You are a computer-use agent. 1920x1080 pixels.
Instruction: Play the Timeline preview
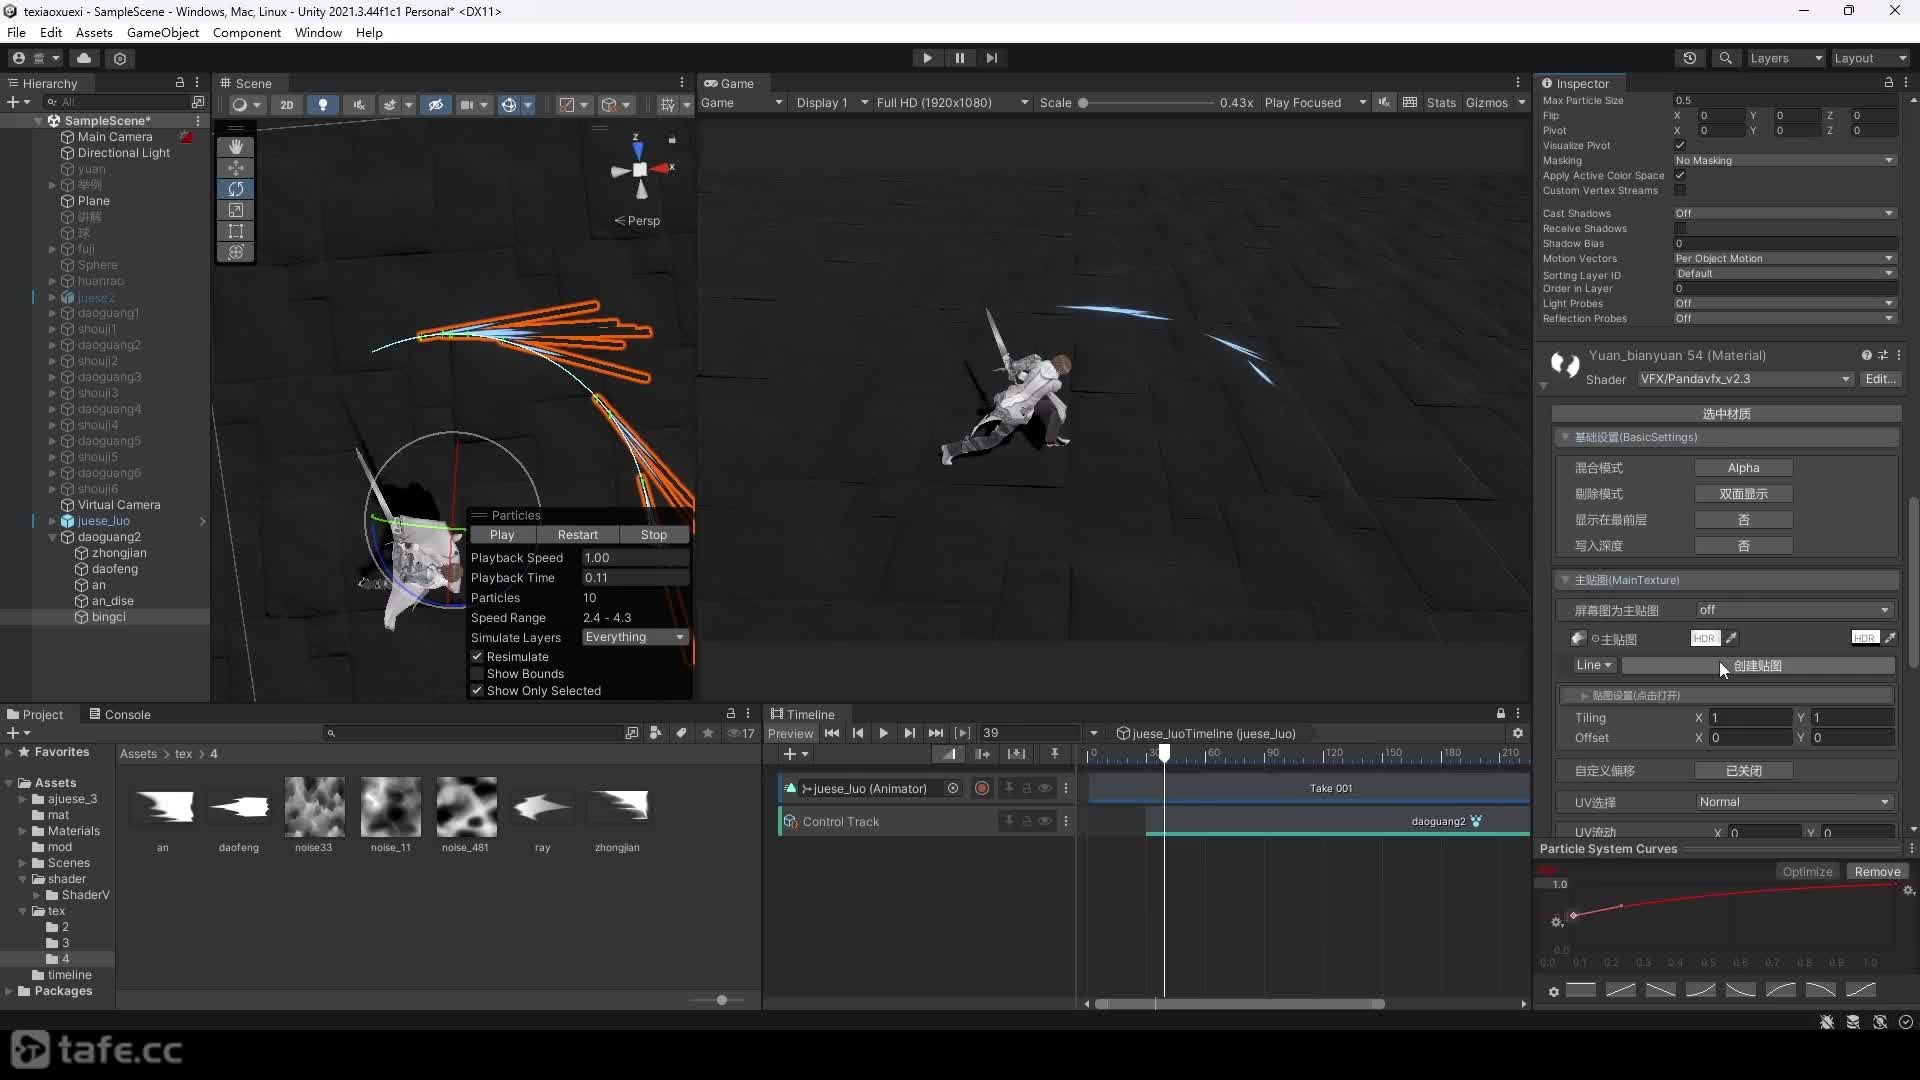(x=884, y=733)
